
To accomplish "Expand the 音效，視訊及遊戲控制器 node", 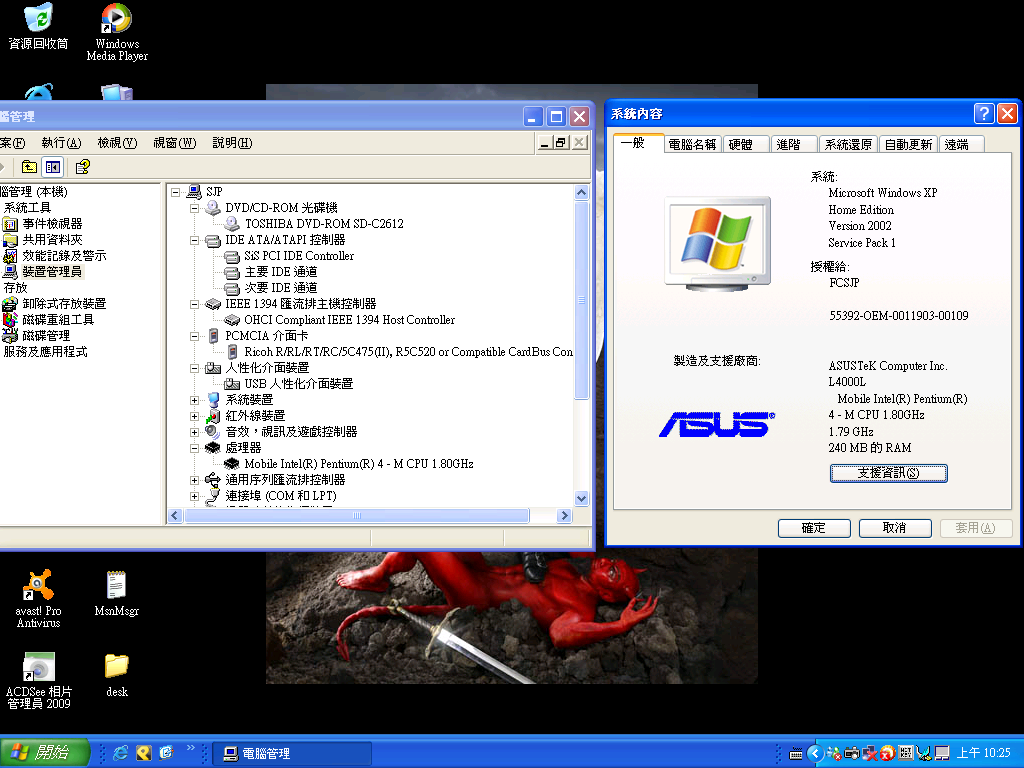I will [x=194, y=432].
